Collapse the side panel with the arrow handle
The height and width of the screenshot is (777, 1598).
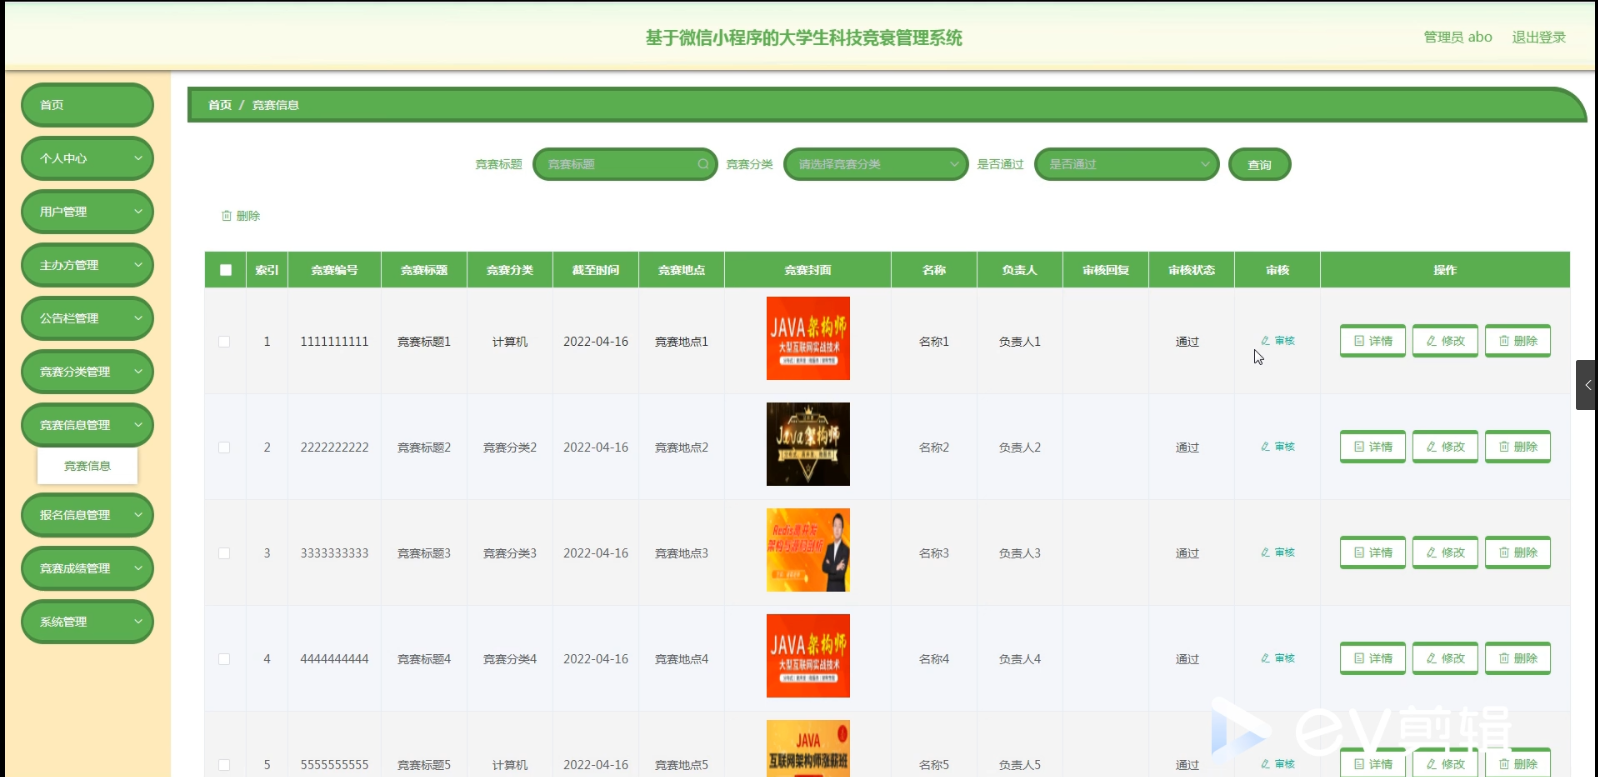point(1587,385)
